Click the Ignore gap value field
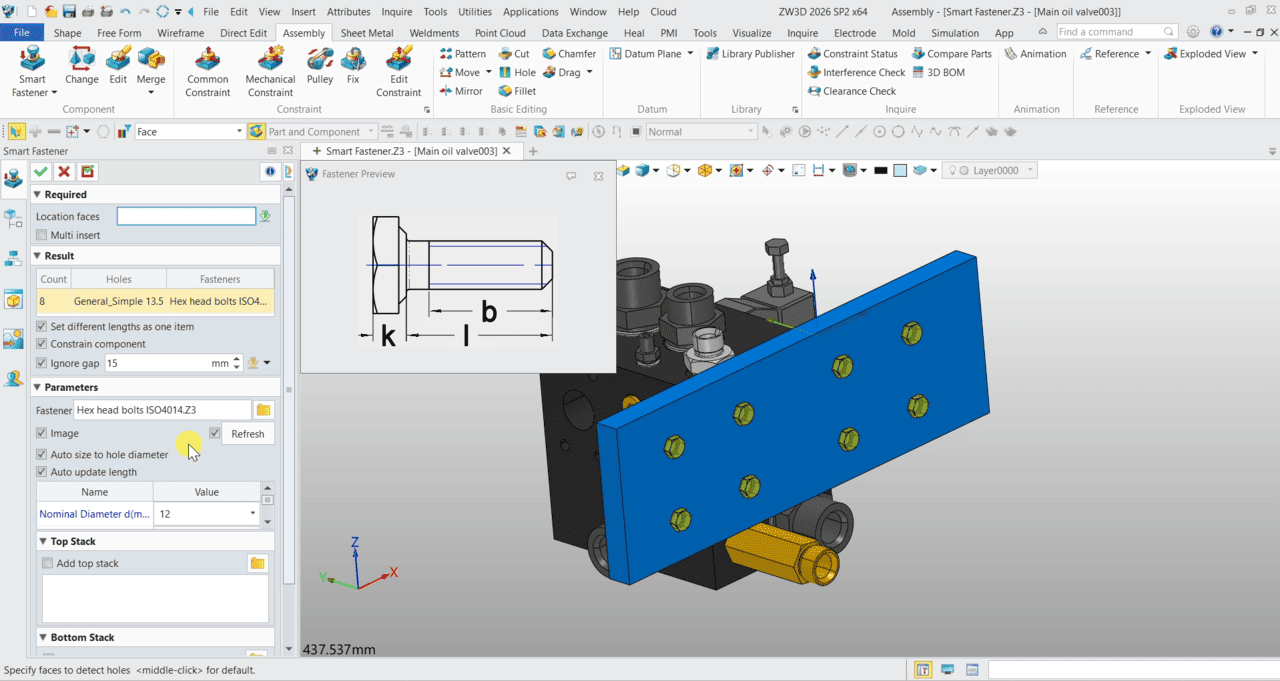Screen dimensions: 1280x681 coord(167,363)
